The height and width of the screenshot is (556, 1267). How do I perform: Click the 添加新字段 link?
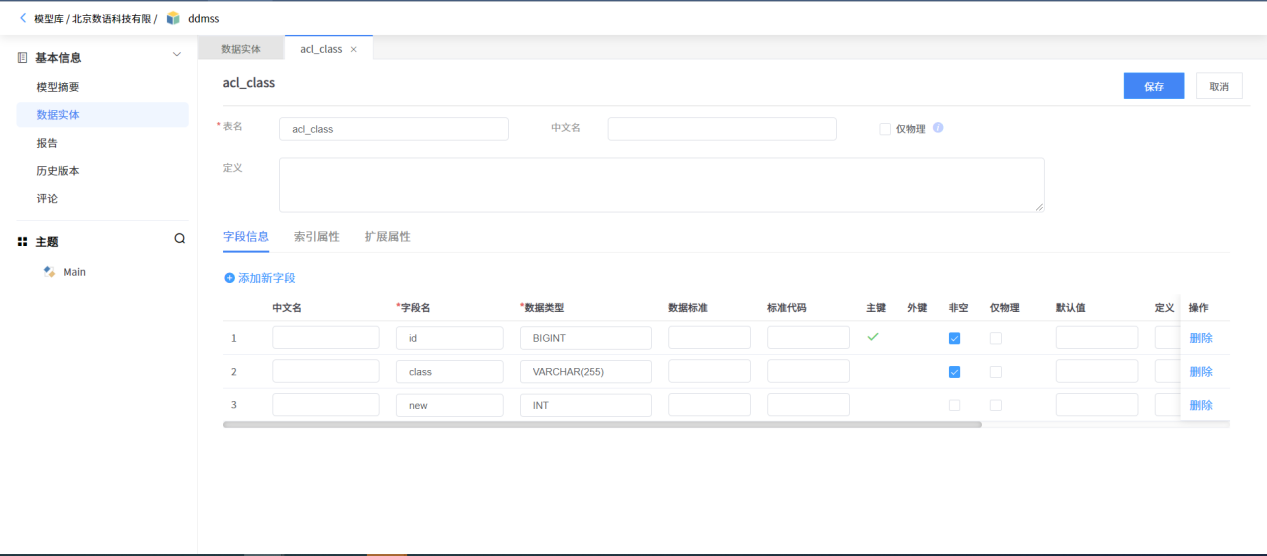[x=260, y=278]
